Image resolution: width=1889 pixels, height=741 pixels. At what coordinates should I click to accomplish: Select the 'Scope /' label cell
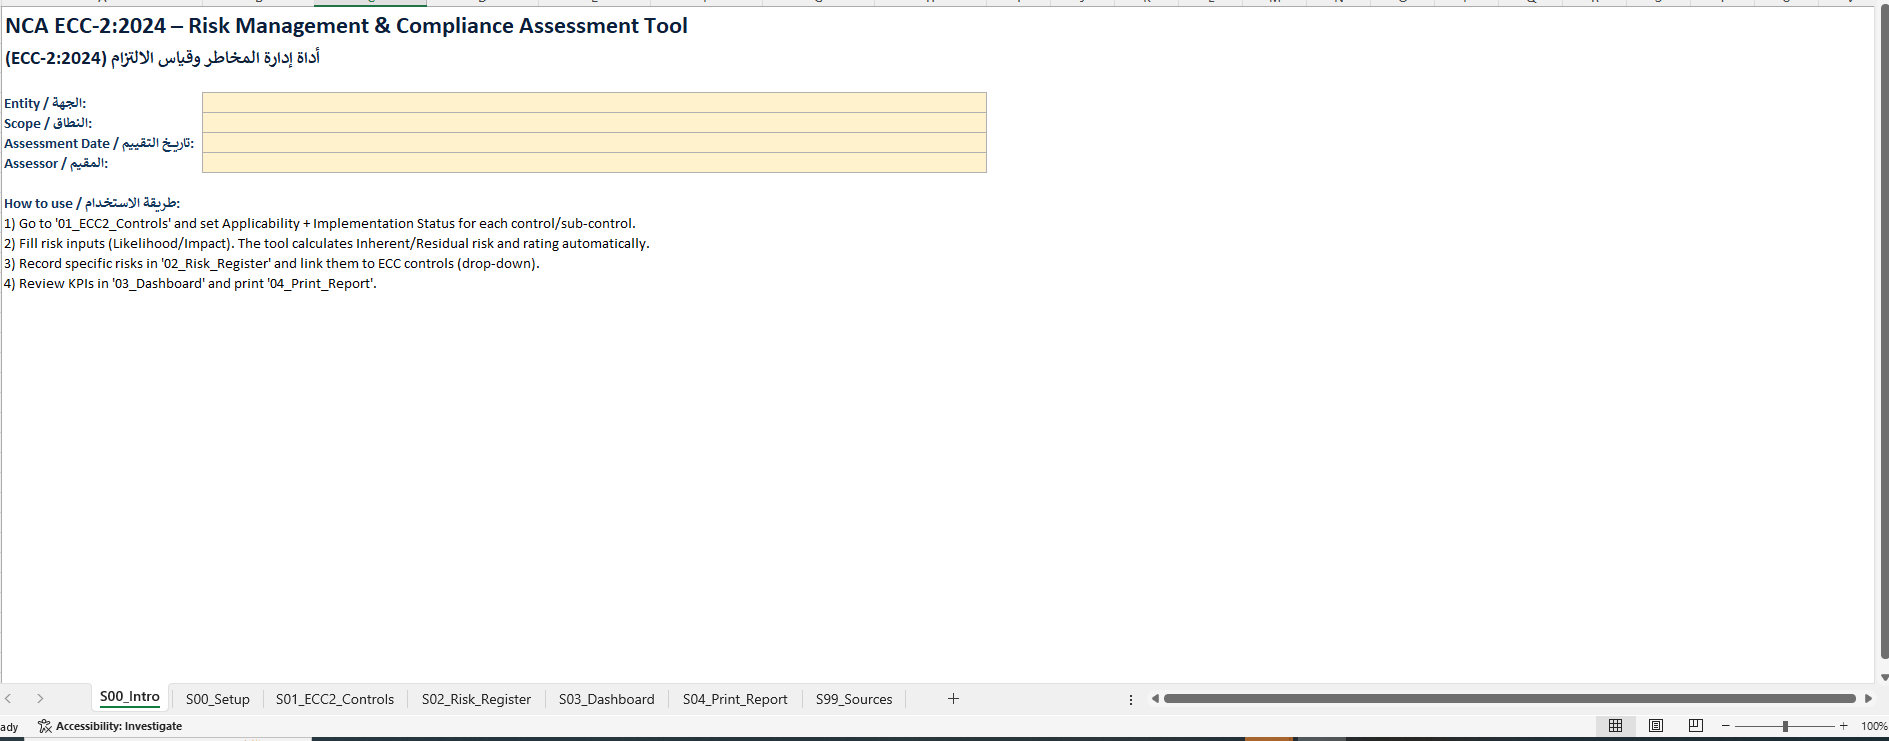pyautogui.click(x=48, y=123)
